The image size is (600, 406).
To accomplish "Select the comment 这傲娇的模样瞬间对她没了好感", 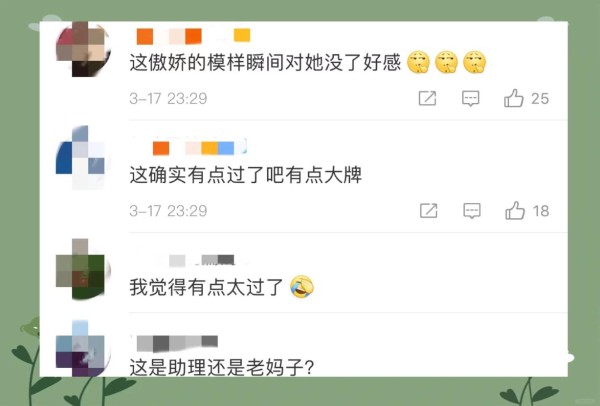I will (265, 62).
